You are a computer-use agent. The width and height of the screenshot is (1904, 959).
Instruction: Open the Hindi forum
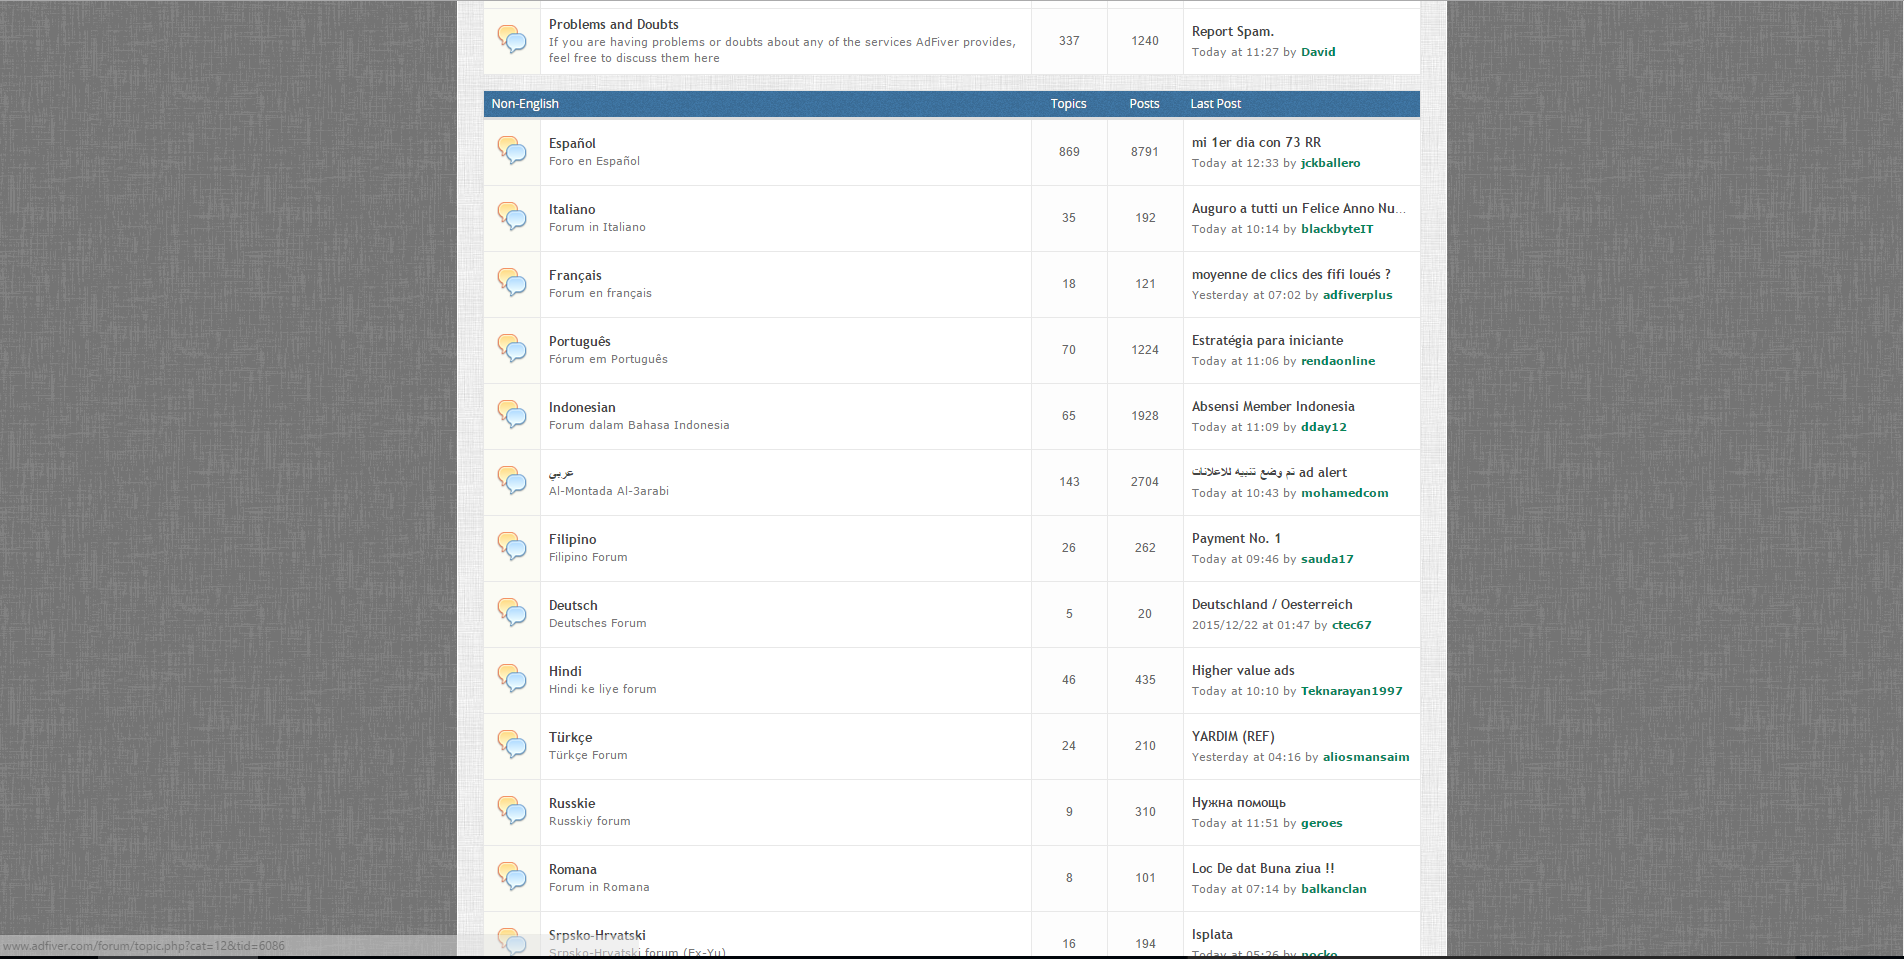(565, 671)
